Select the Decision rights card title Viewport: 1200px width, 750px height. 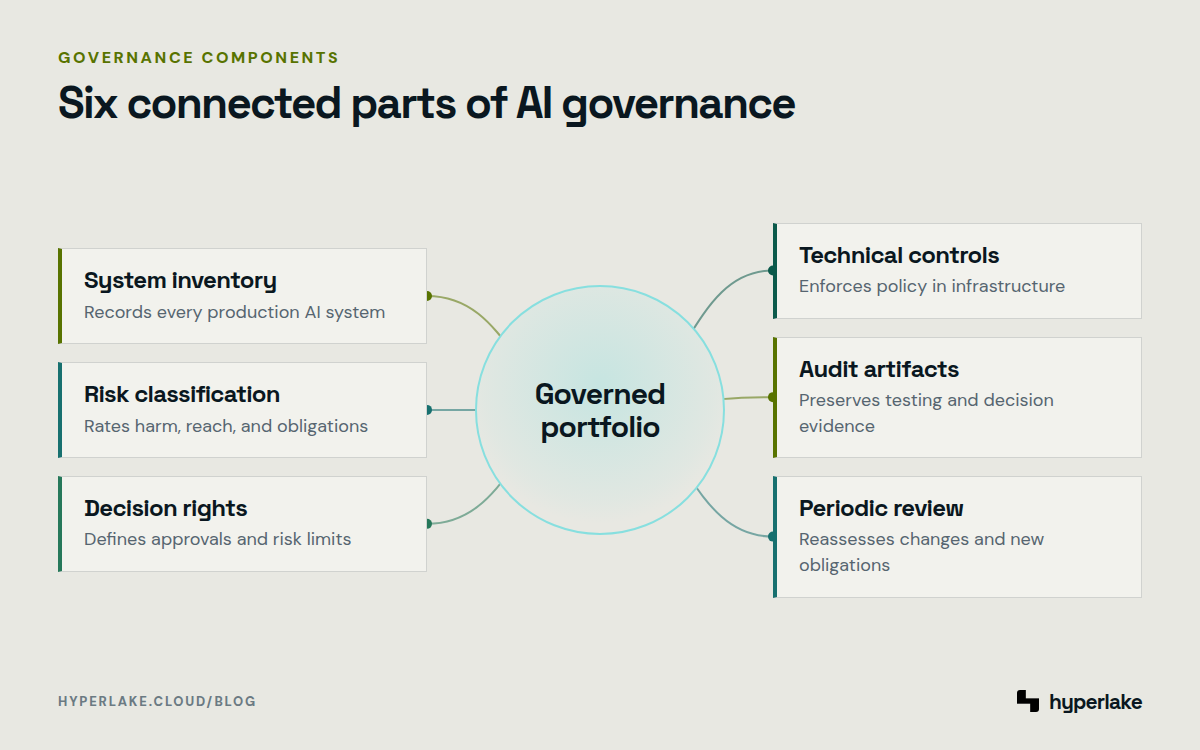tap(165, 508)
